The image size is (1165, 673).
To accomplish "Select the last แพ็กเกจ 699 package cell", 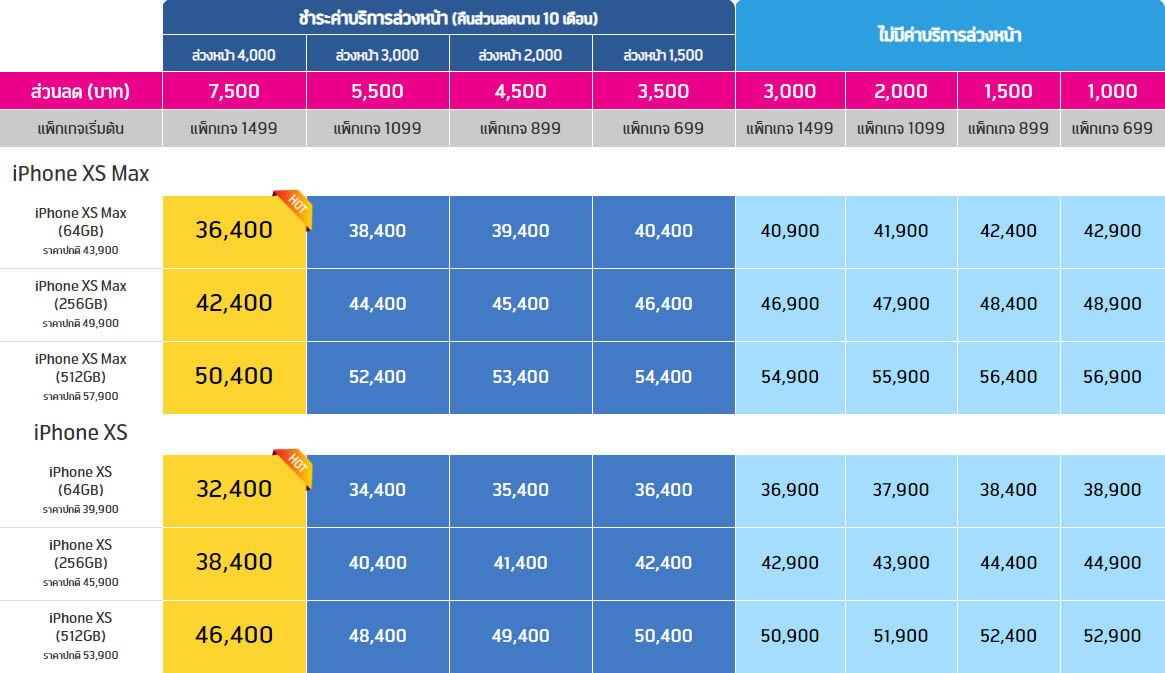I will tap(1112, 128).
